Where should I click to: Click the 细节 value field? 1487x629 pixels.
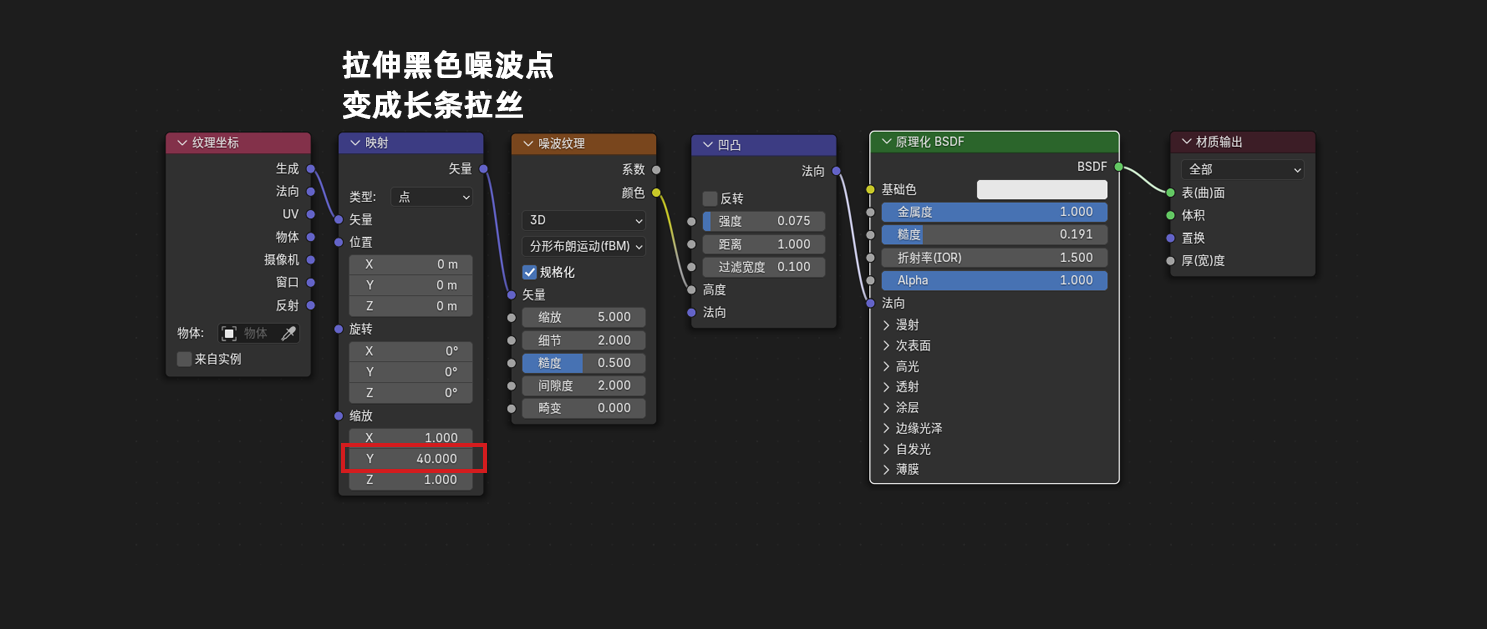tap(584, 340)
